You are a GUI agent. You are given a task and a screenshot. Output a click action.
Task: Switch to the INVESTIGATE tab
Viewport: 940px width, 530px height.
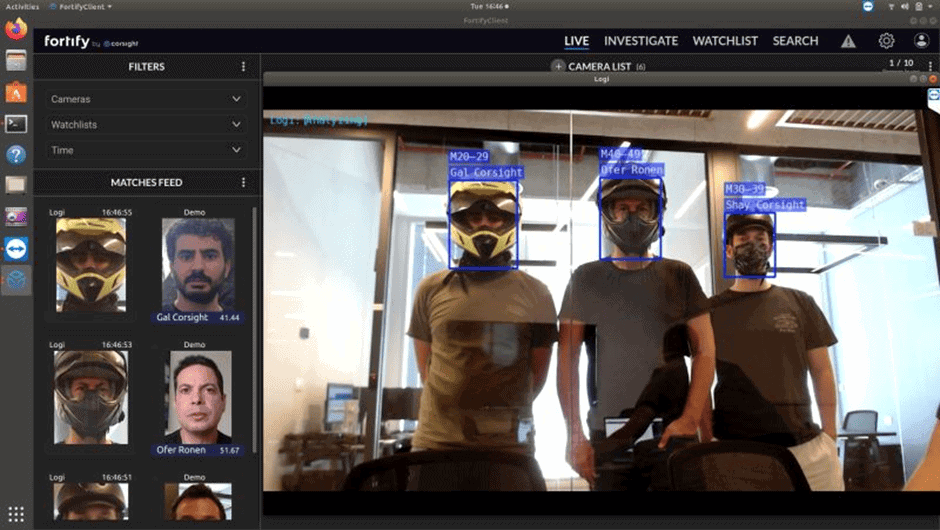[641, 41]
